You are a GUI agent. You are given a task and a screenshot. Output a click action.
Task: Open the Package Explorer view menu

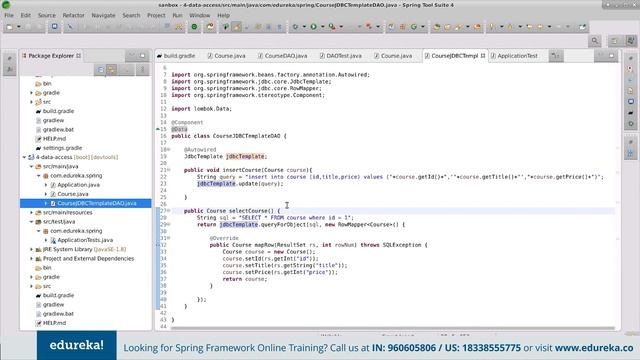(142, 70)
